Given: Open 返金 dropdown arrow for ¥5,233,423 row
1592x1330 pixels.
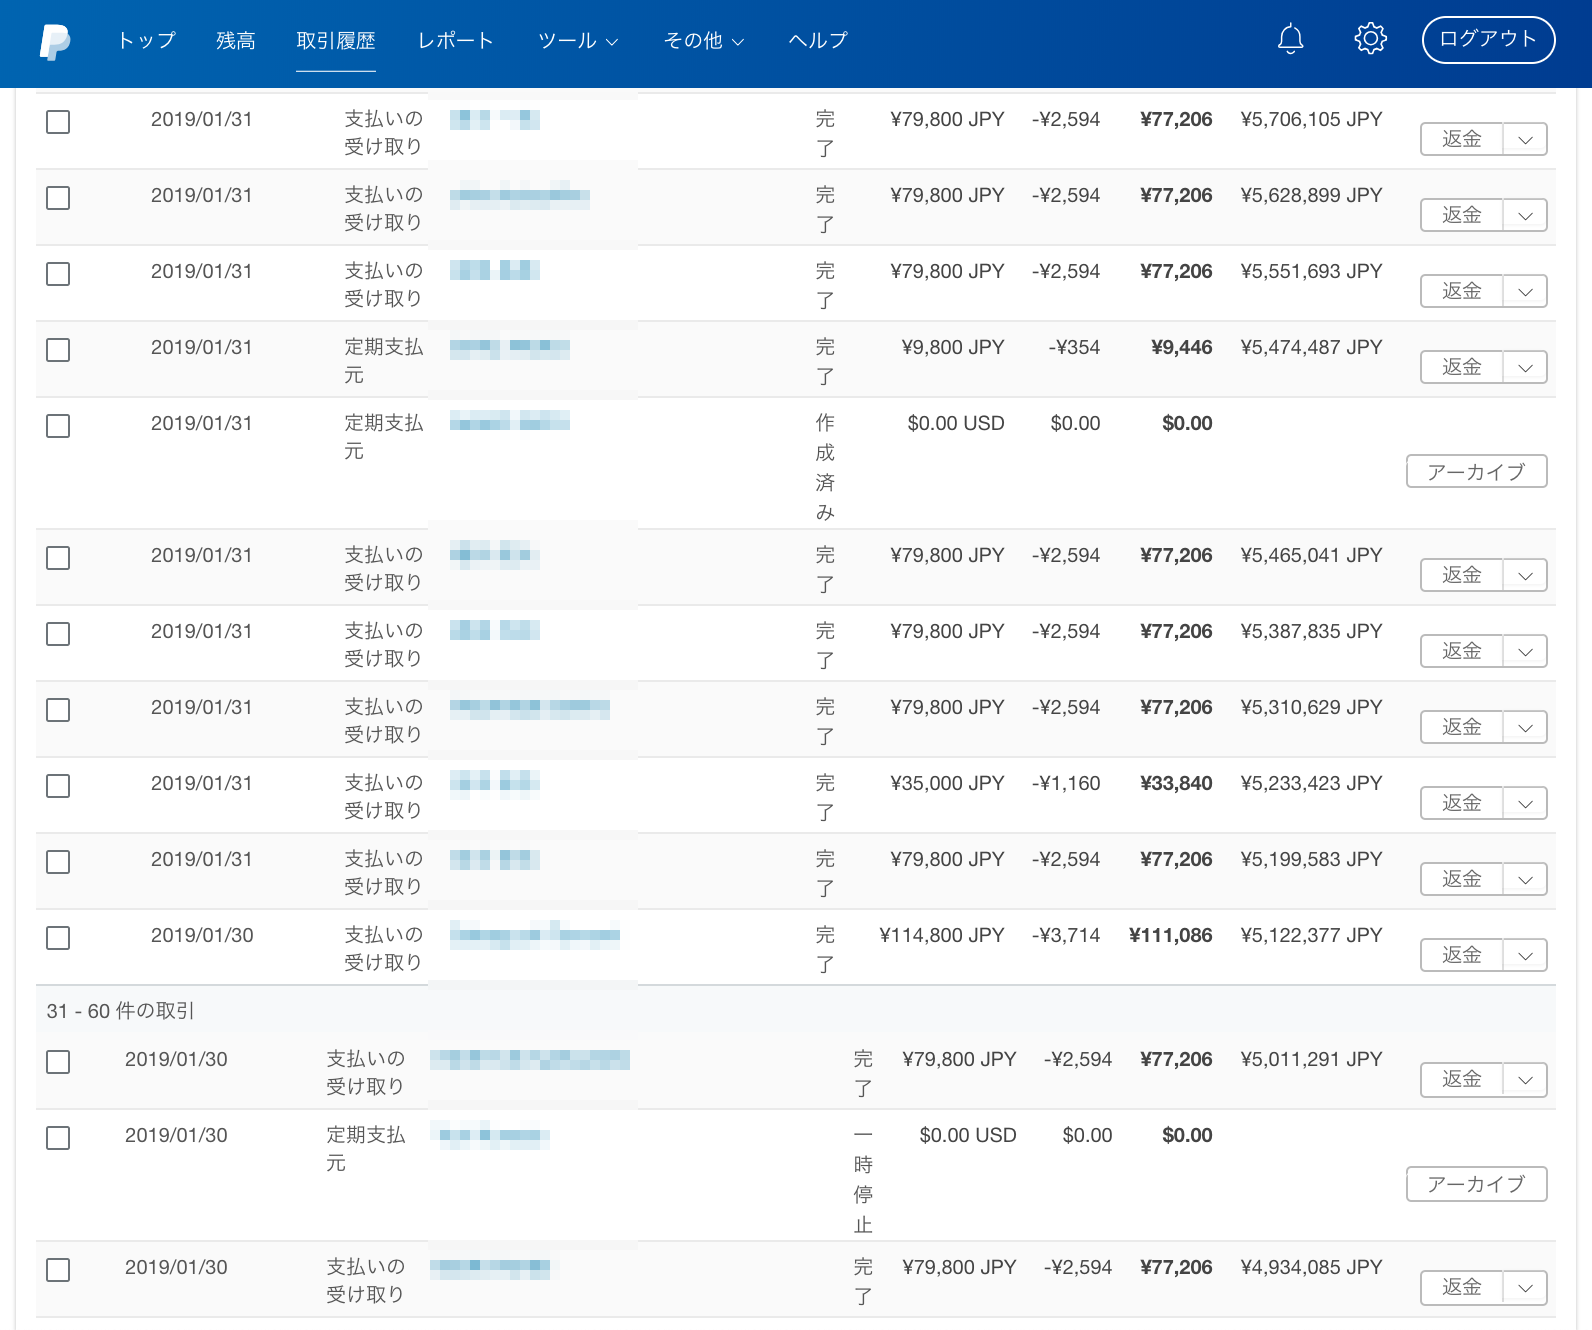Looking at the screenshot, I should [x=1525, y=803].
